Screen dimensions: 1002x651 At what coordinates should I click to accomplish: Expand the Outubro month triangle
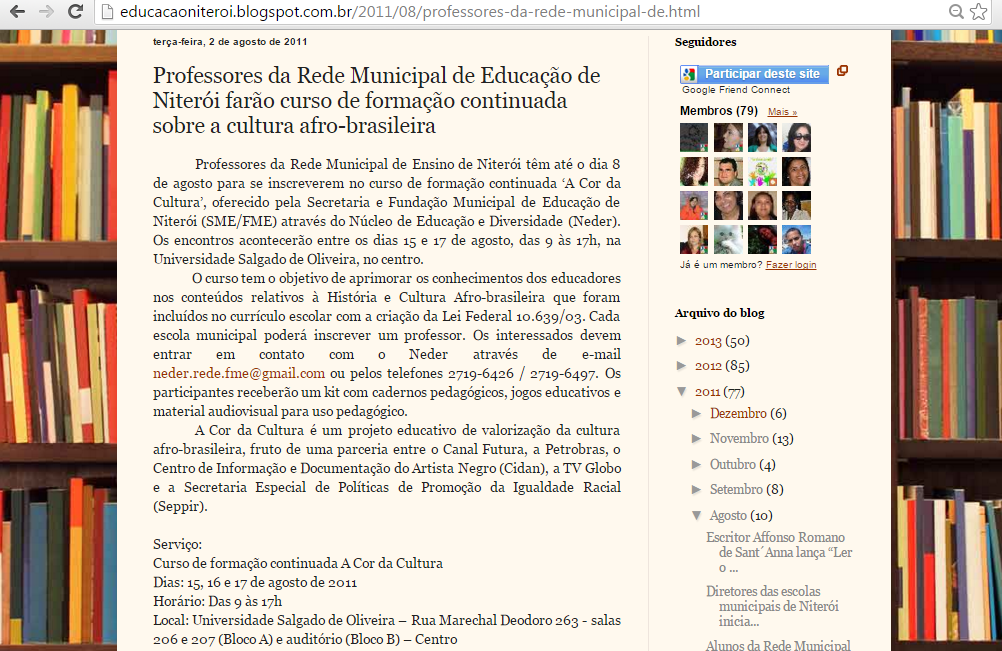click(697, 464)
